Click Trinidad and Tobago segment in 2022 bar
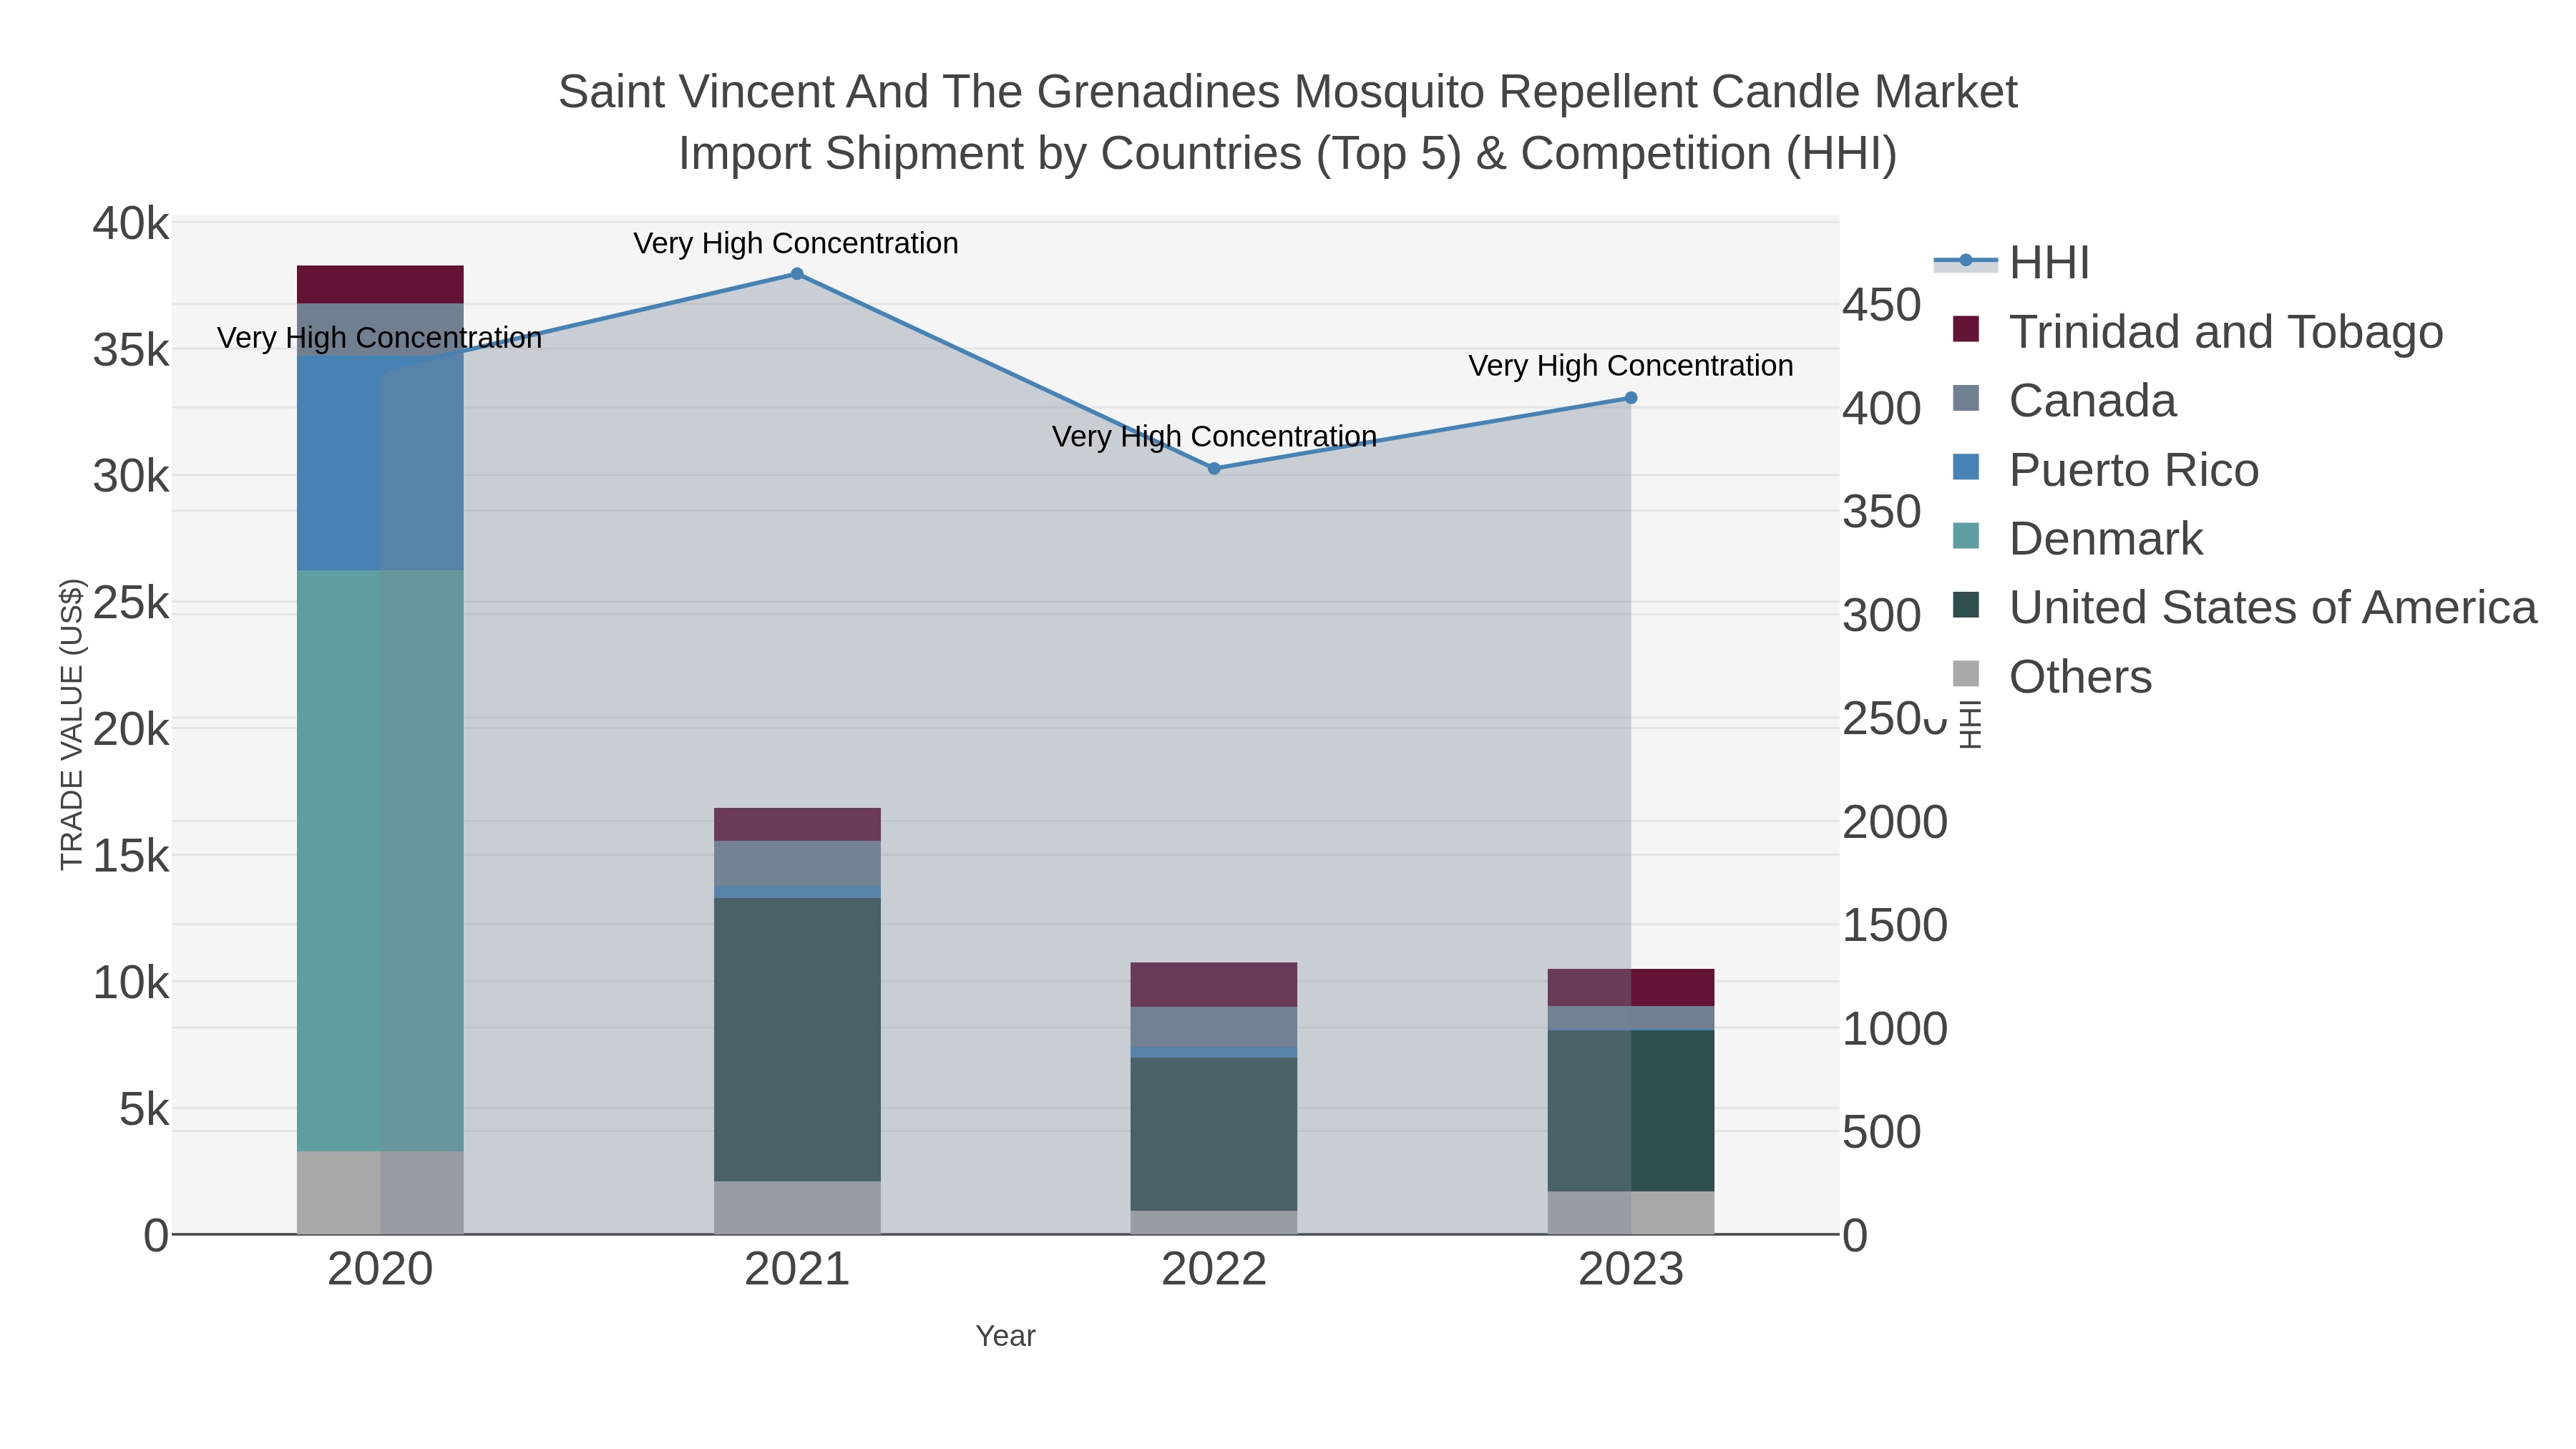Viewport: 2576px width, 1449px height. pos(1214,985)
